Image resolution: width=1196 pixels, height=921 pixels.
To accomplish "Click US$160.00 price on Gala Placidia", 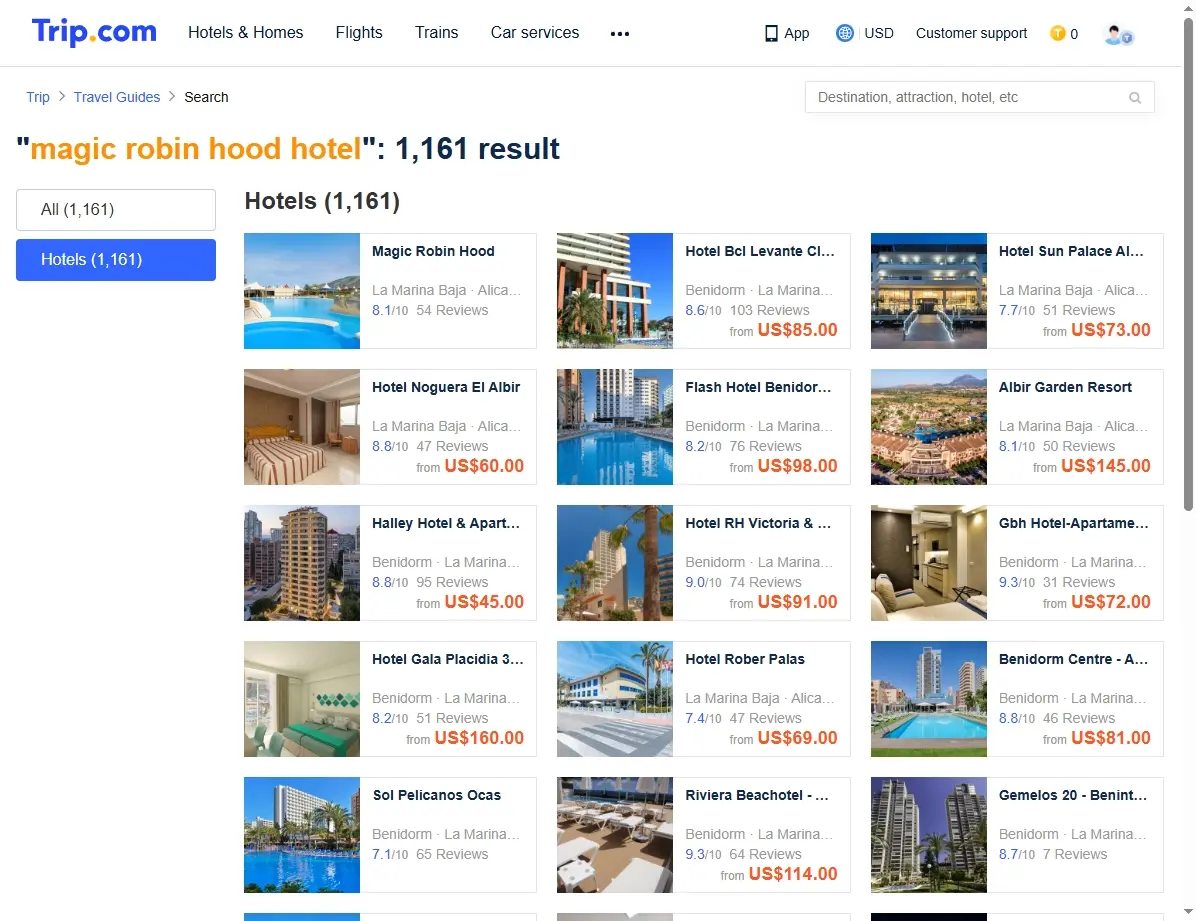I will (x=479, y=737).
